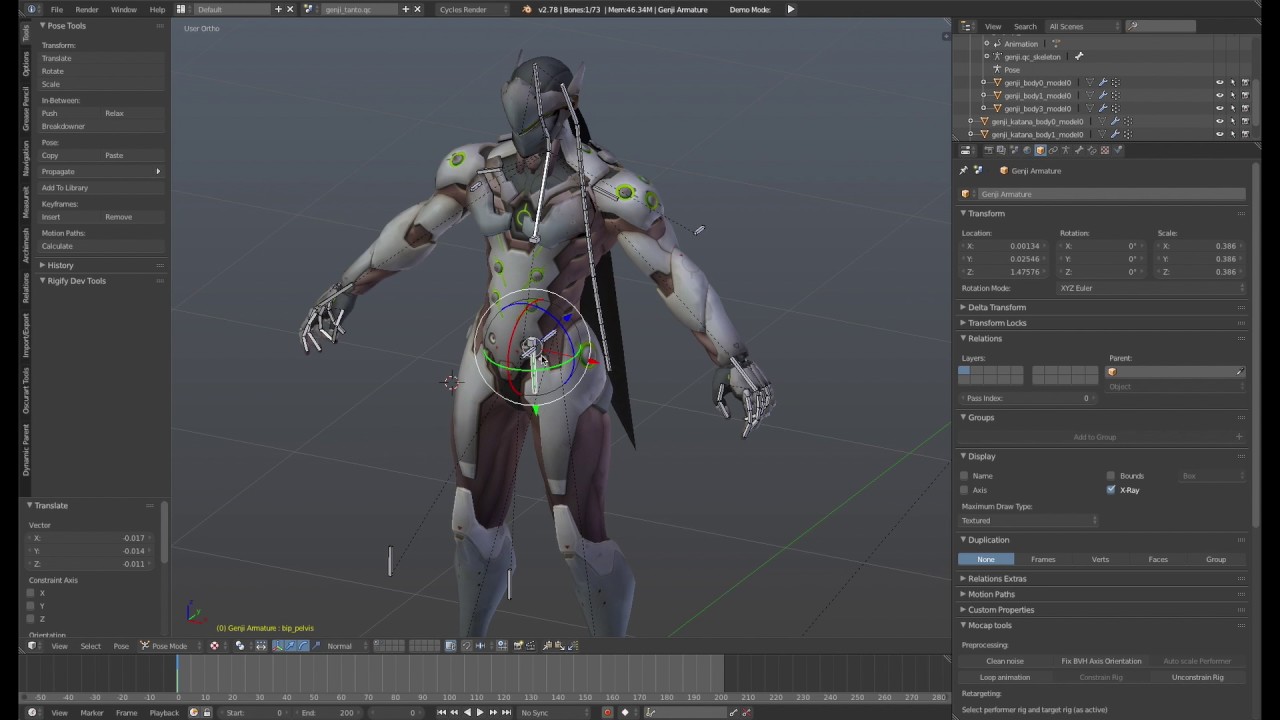
Task: Click Calculate motion paths button
Action: click(x=100, y=246)
